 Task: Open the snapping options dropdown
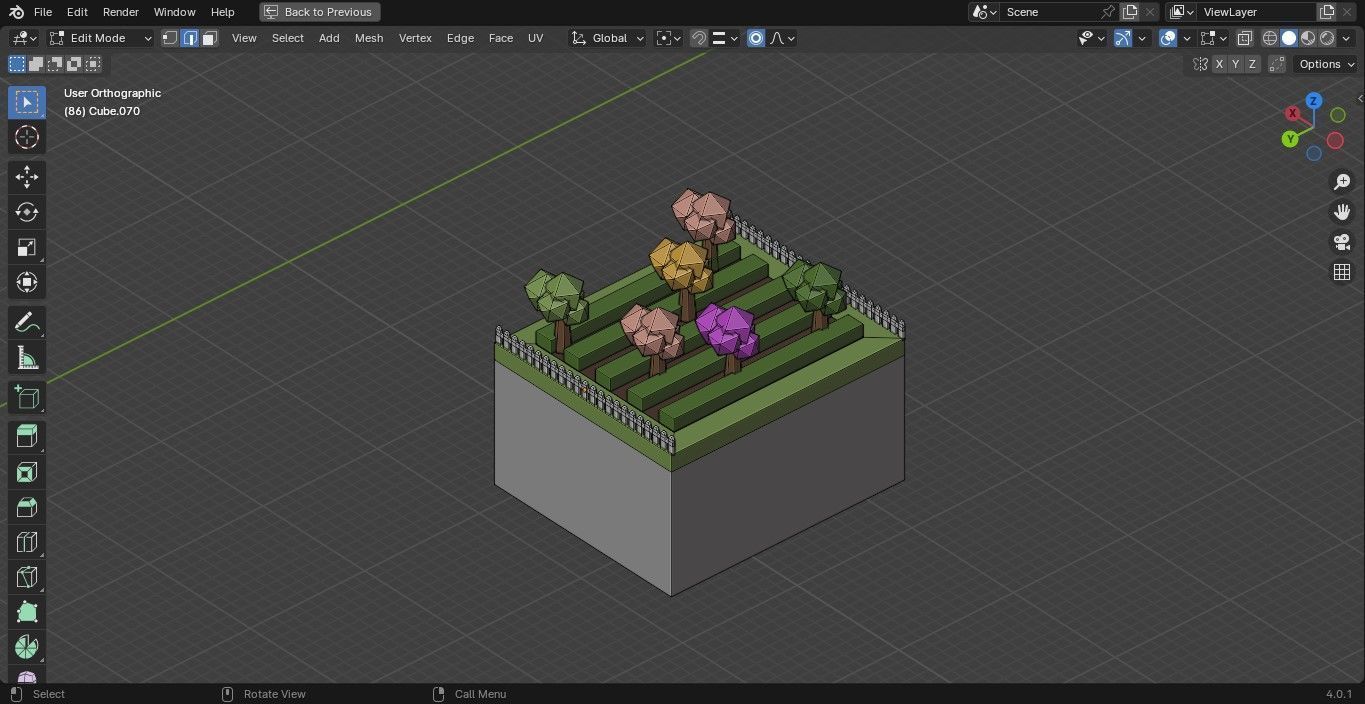tap(725, 38)
